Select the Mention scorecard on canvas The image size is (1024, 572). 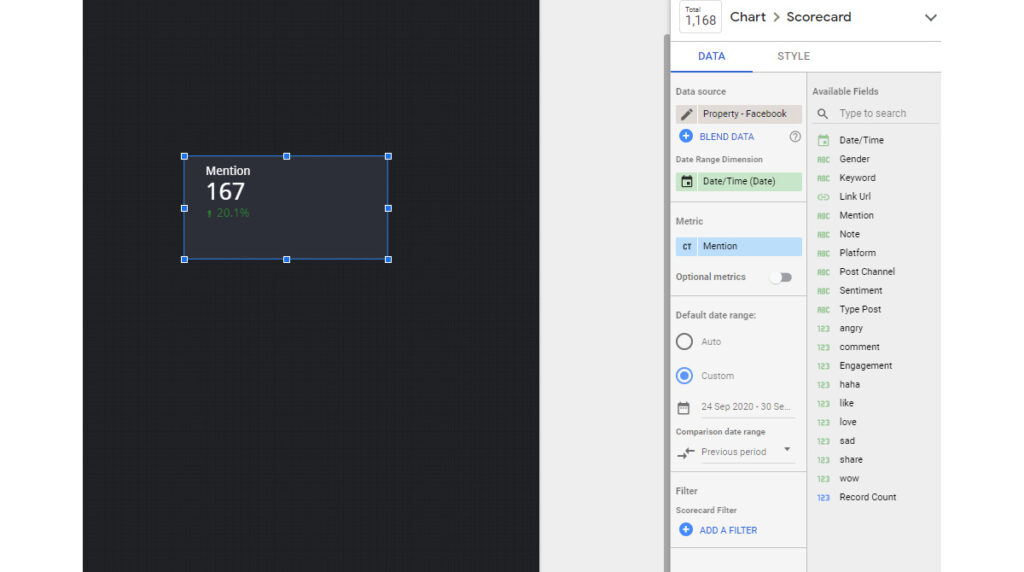pos(286,208)
